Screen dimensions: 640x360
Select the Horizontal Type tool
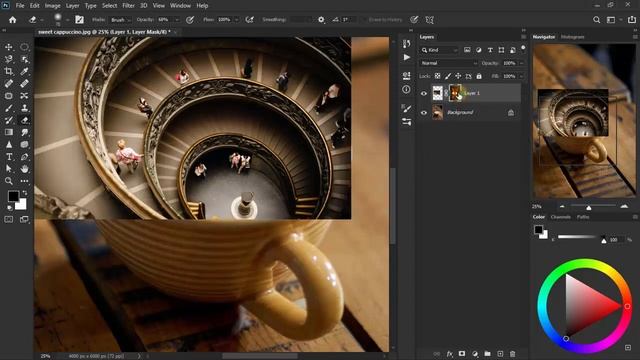click(x=9, y=157)
